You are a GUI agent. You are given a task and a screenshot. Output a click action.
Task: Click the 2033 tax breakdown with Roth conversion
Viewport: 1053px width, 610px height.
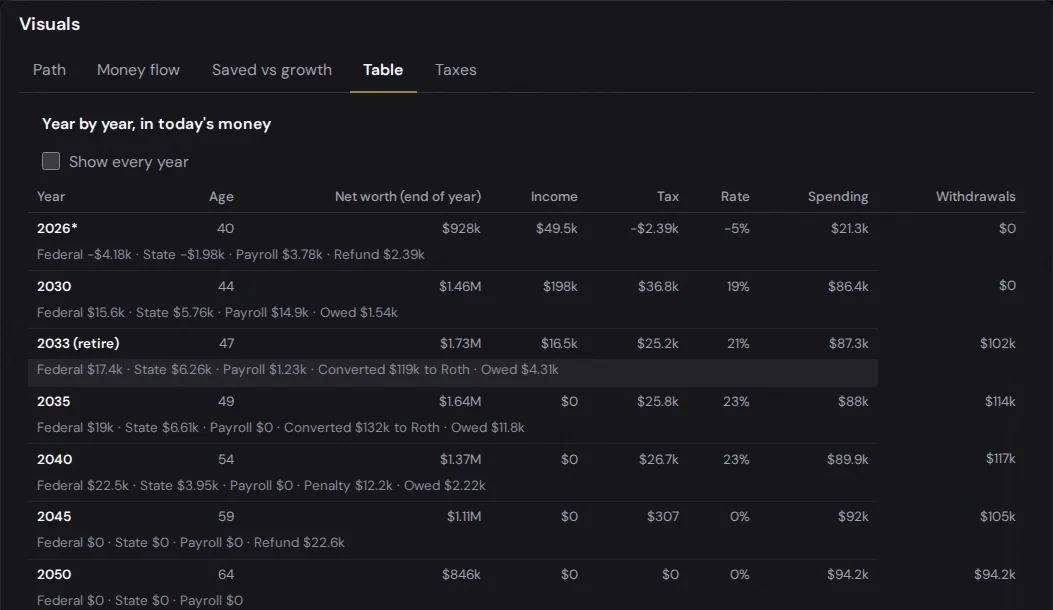[x=297, y=369]
